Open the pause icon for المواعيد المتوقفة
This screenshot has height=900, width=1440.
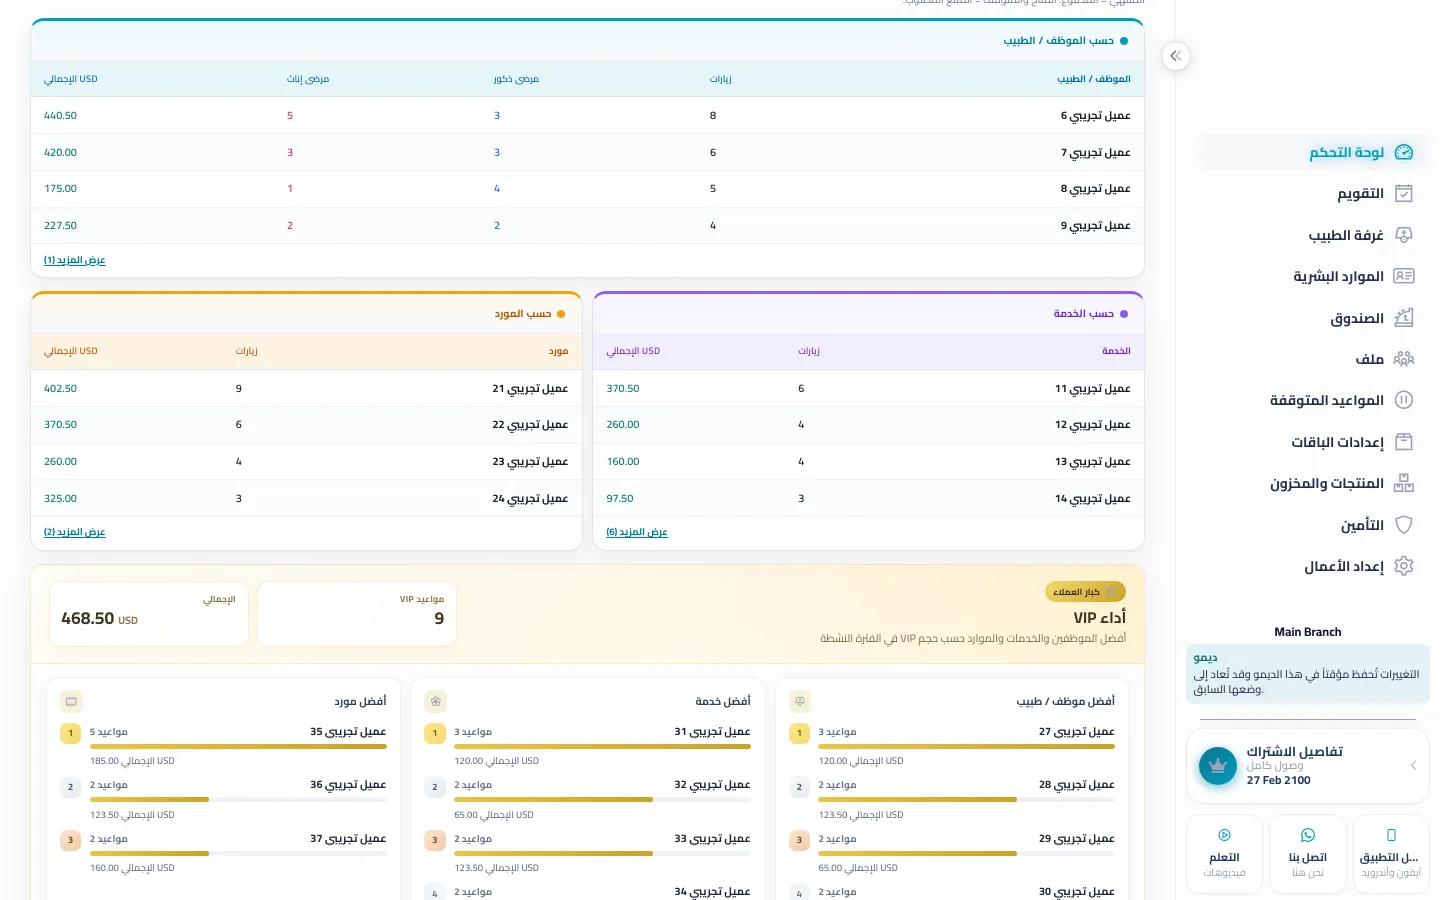tap(1404, 400)
